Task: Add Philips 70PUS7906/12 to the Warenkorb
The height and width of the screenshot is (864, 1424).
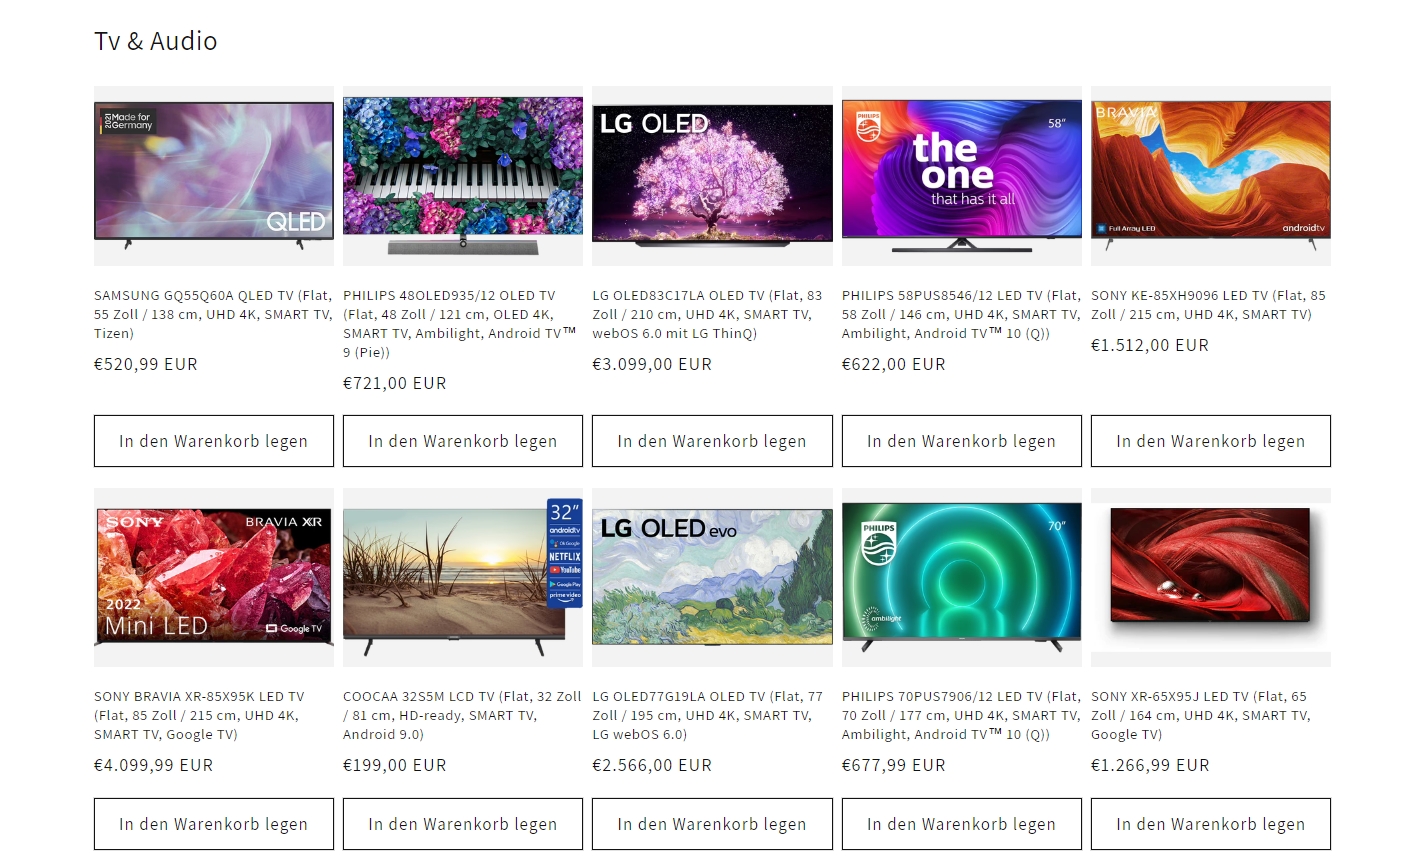Action: pos(962,824)
